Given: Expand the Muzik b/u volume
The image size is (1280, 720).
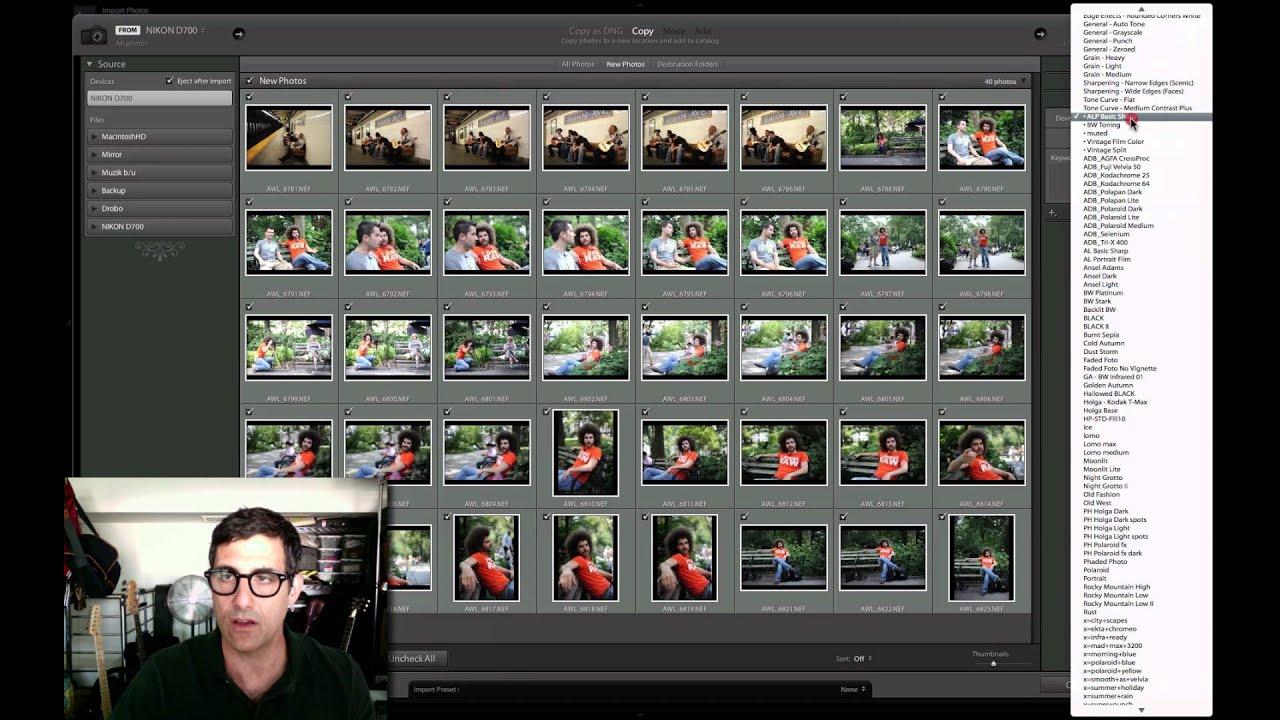Looking at the screenshot, I should point(95,172).
